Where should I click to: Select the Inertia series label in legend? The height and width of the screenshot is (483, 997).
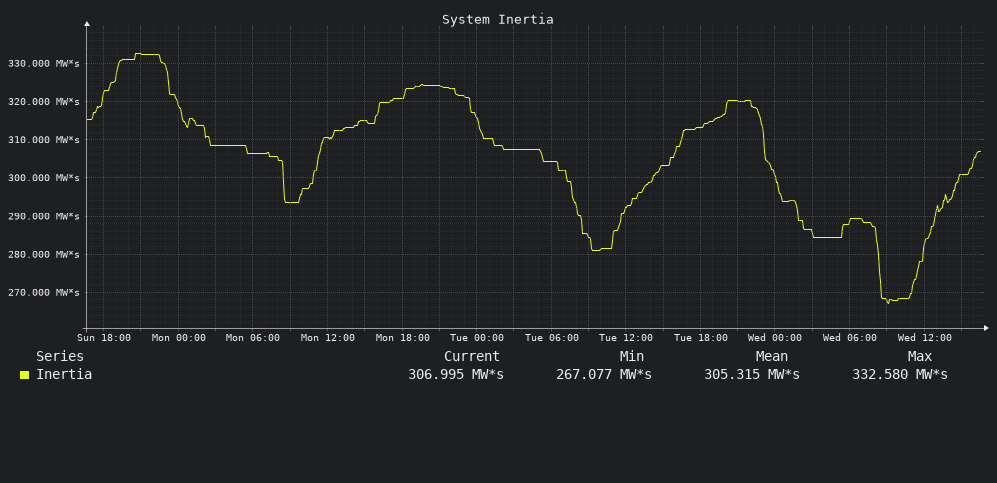click(64, 374)
